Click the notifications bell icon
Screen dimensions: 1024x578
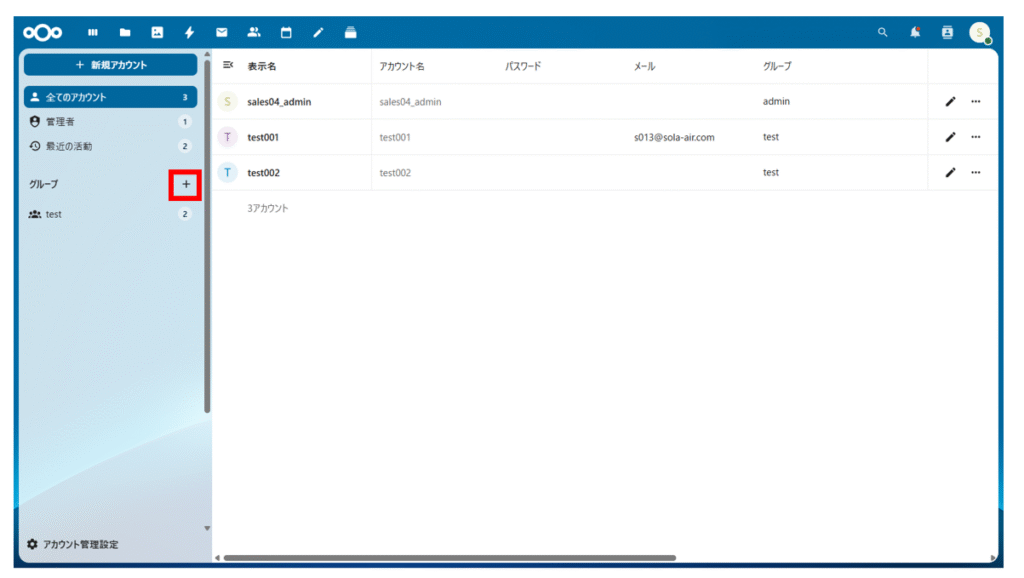pos(915,33)
